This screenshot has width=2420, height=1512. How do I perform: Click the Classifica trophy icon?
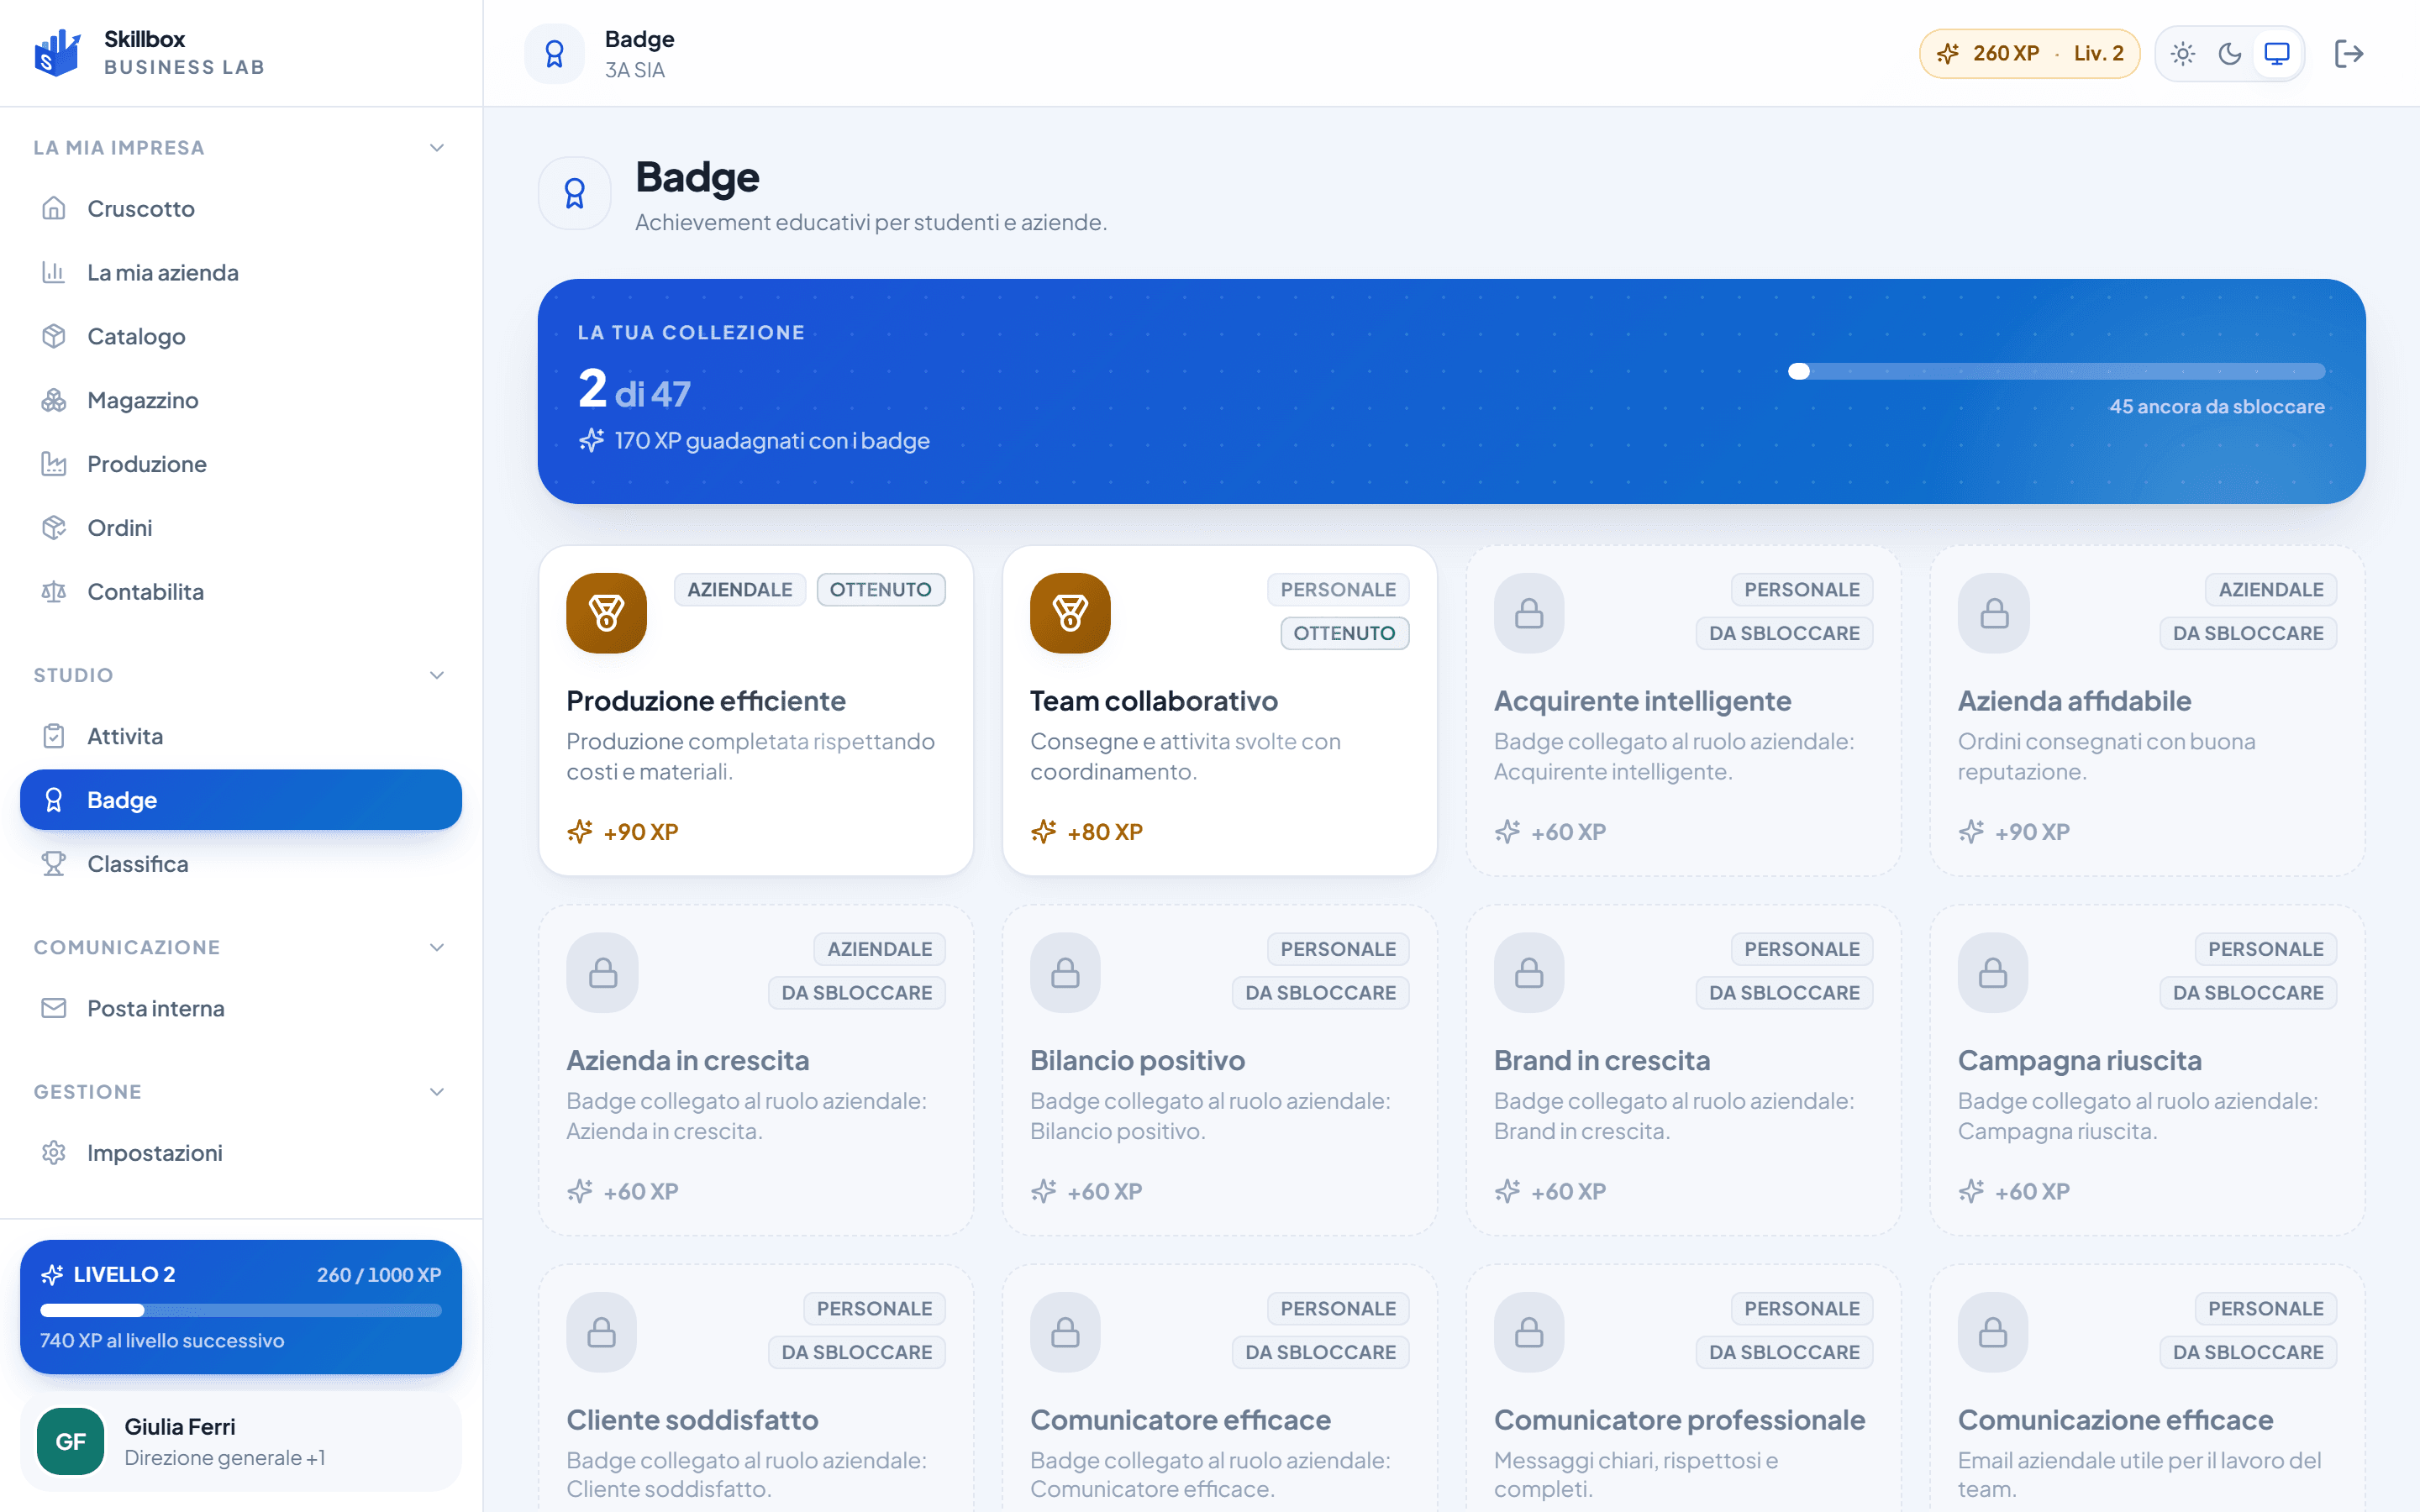[54, 864]
